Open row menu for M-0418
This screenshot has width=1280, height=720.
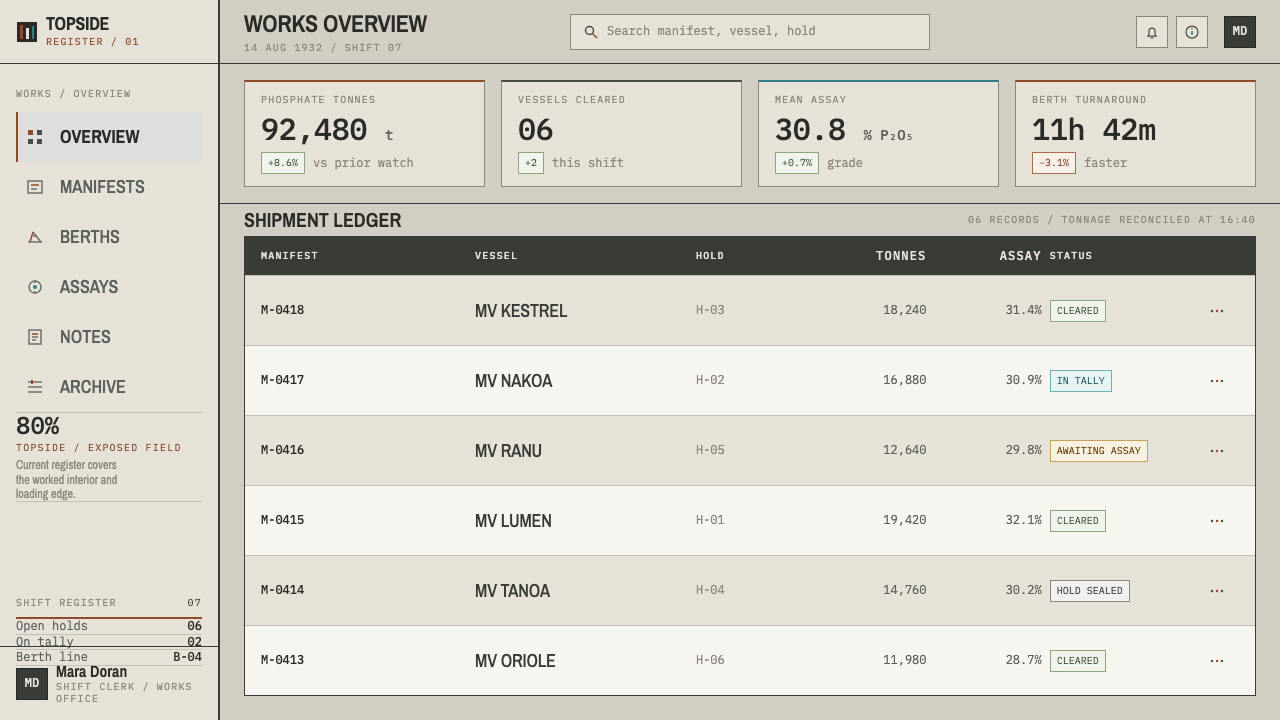1217,311
